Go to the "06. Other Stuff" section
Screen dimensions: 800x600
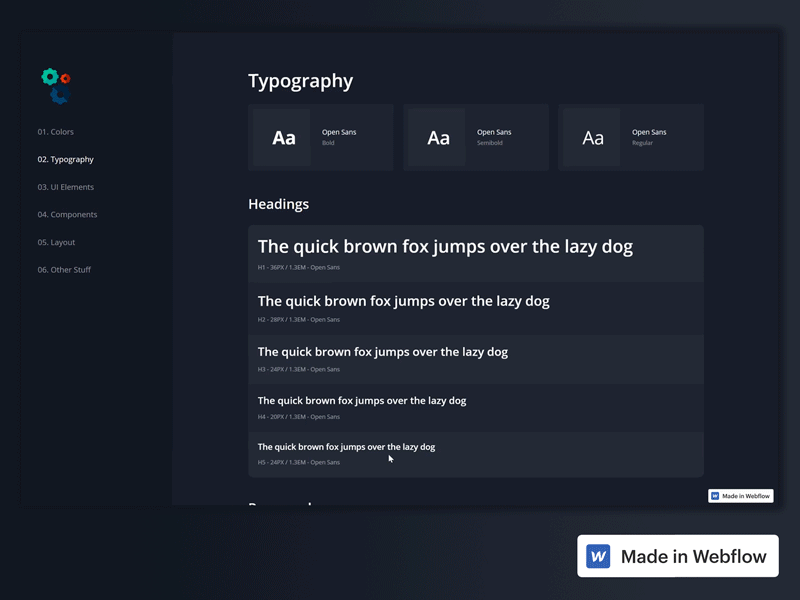coord(65,269)
